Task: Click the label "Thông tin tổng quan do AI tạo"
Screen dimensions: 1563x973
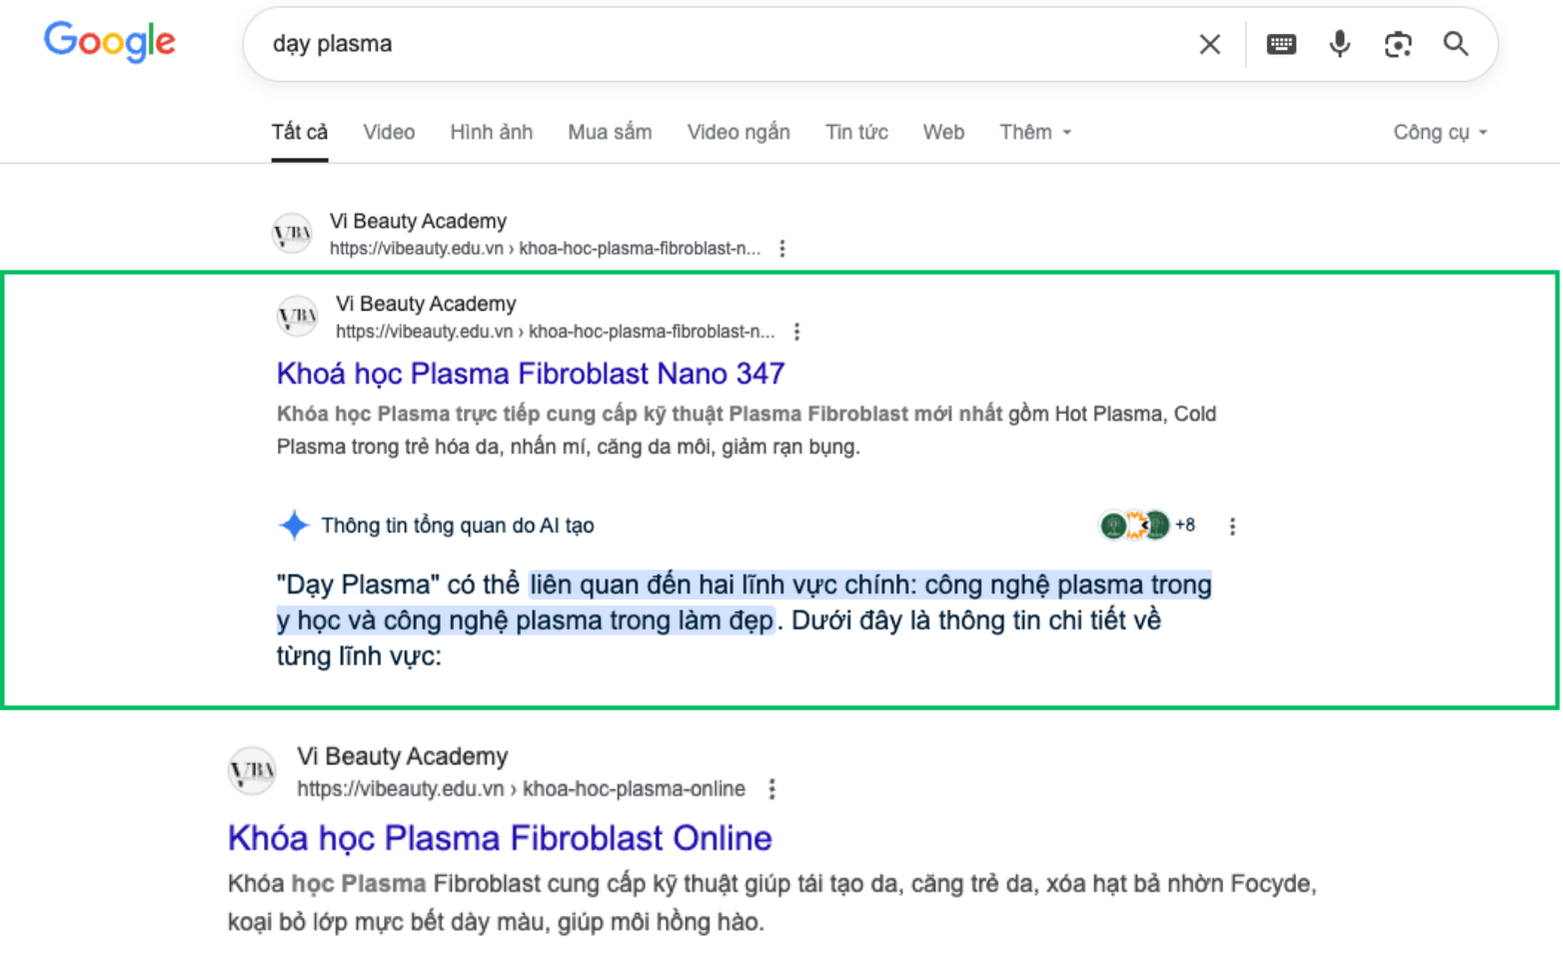Action: 457,526
